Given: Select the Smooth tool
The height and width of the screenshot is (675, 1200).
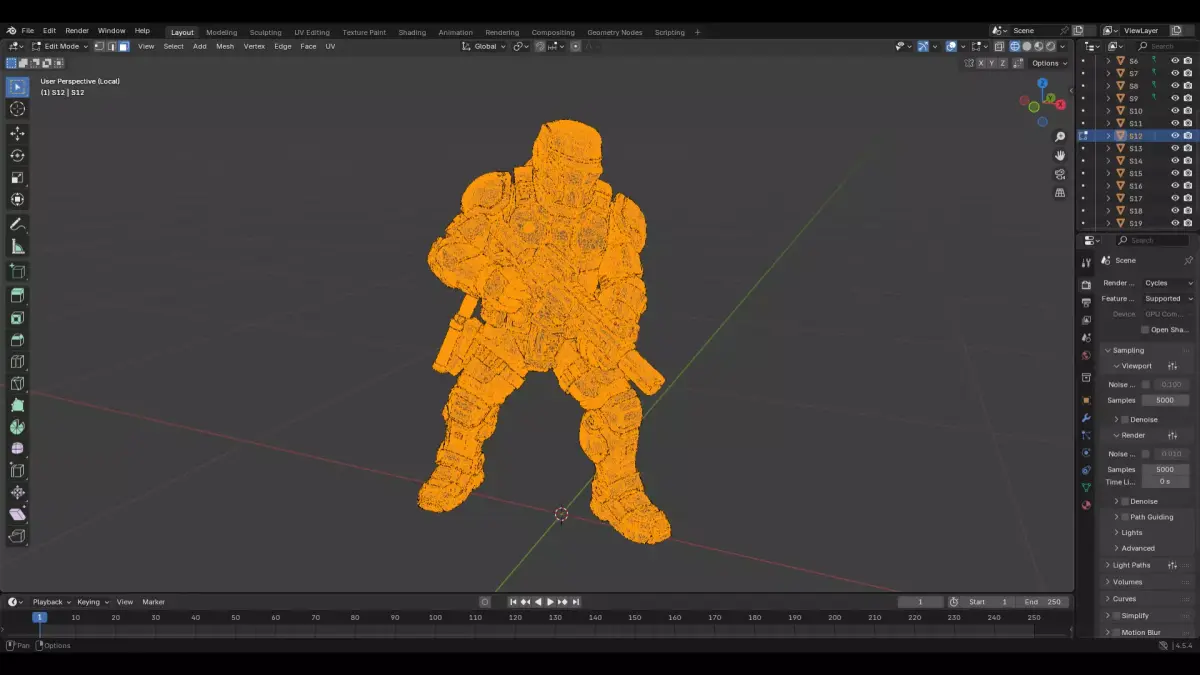Looking at the screenshot, I should tap(17, 448).
